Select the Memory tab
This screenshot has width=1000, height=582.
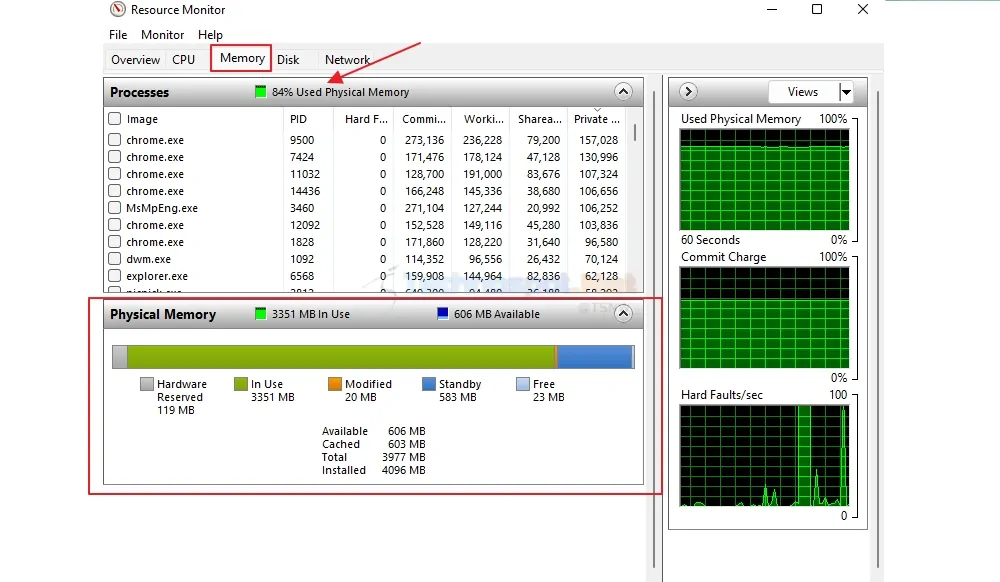pos(242,58)
